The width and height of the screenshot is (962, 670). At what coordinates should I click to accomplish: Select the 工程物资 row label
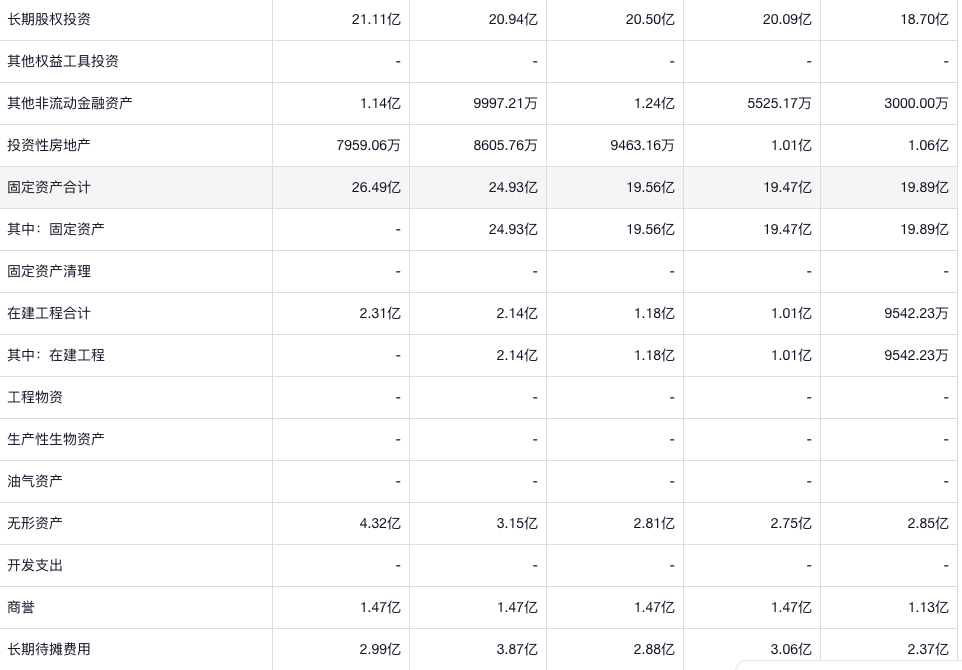(35, 397)
